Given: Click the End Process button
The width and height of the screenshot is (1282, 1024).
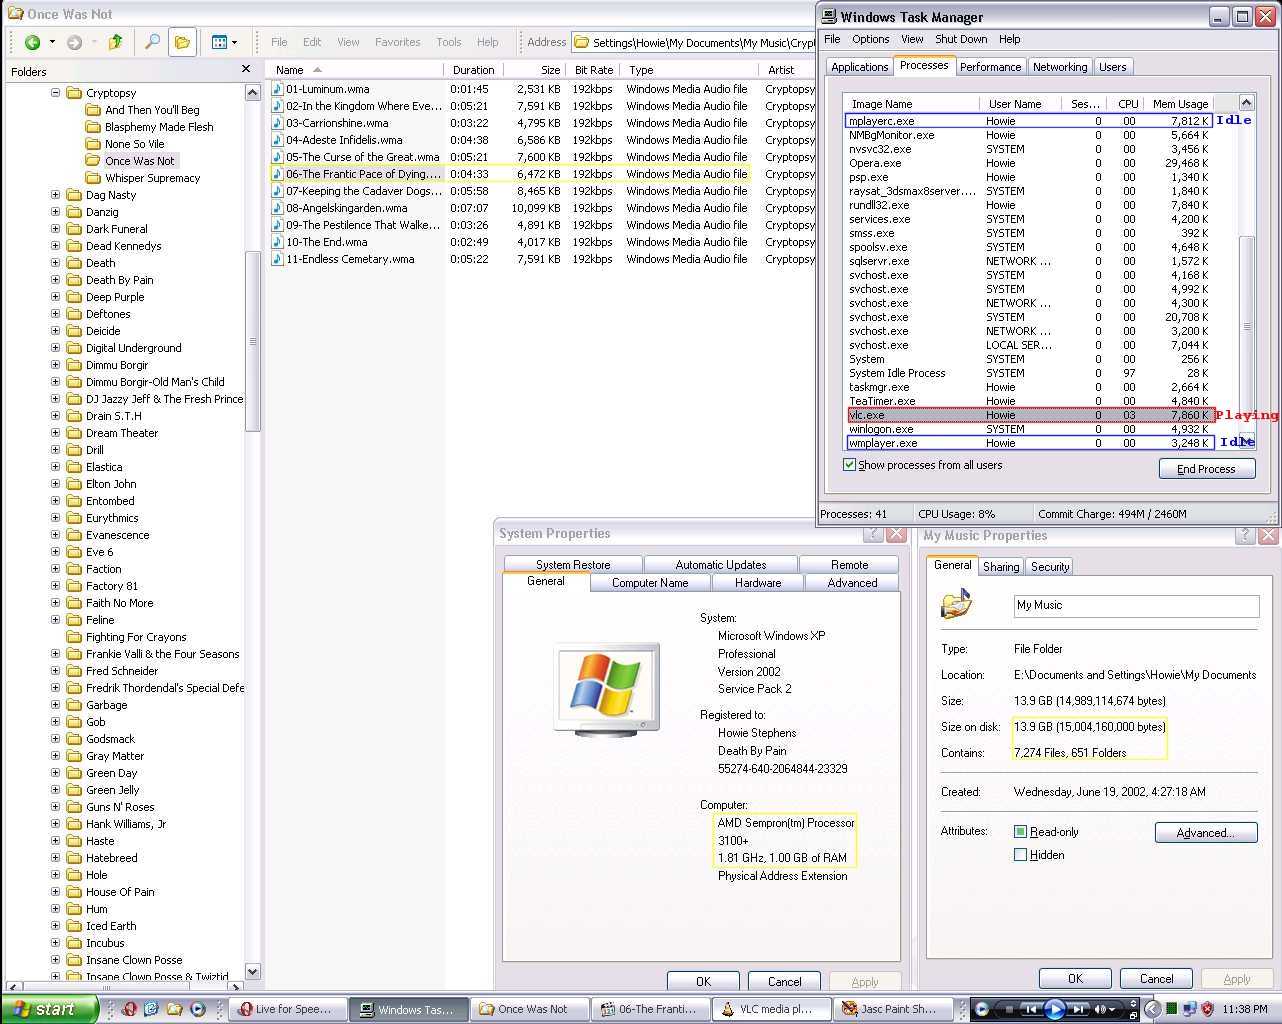Looking at the screenshot, I should click(x=1207, y=469).
